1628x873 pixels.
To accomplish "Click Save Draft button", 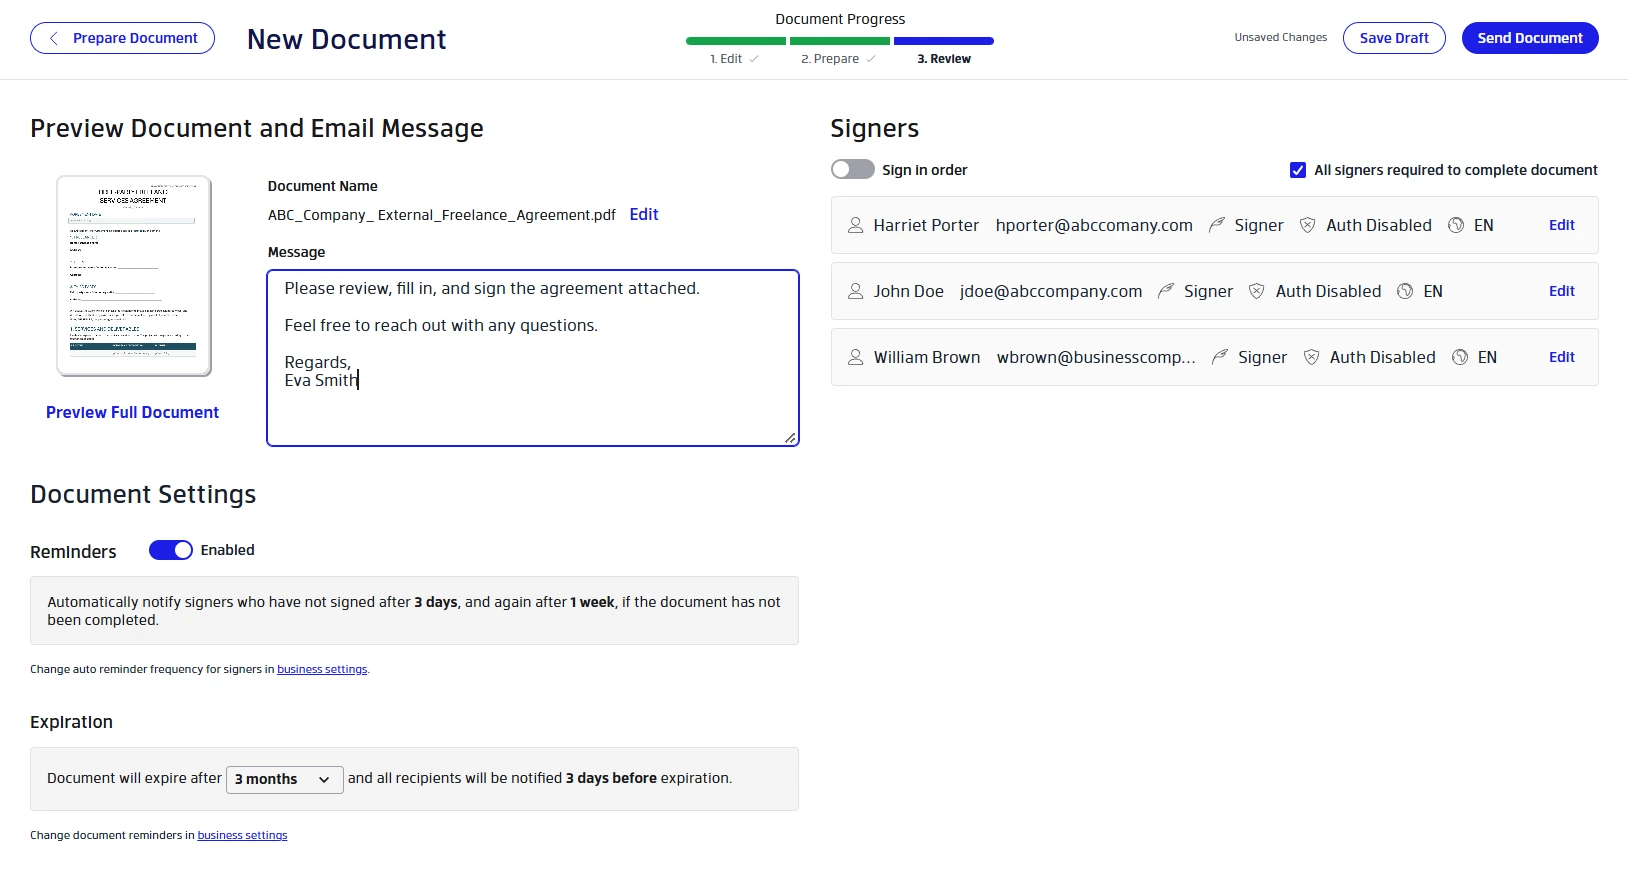I will coord(1394,38).
